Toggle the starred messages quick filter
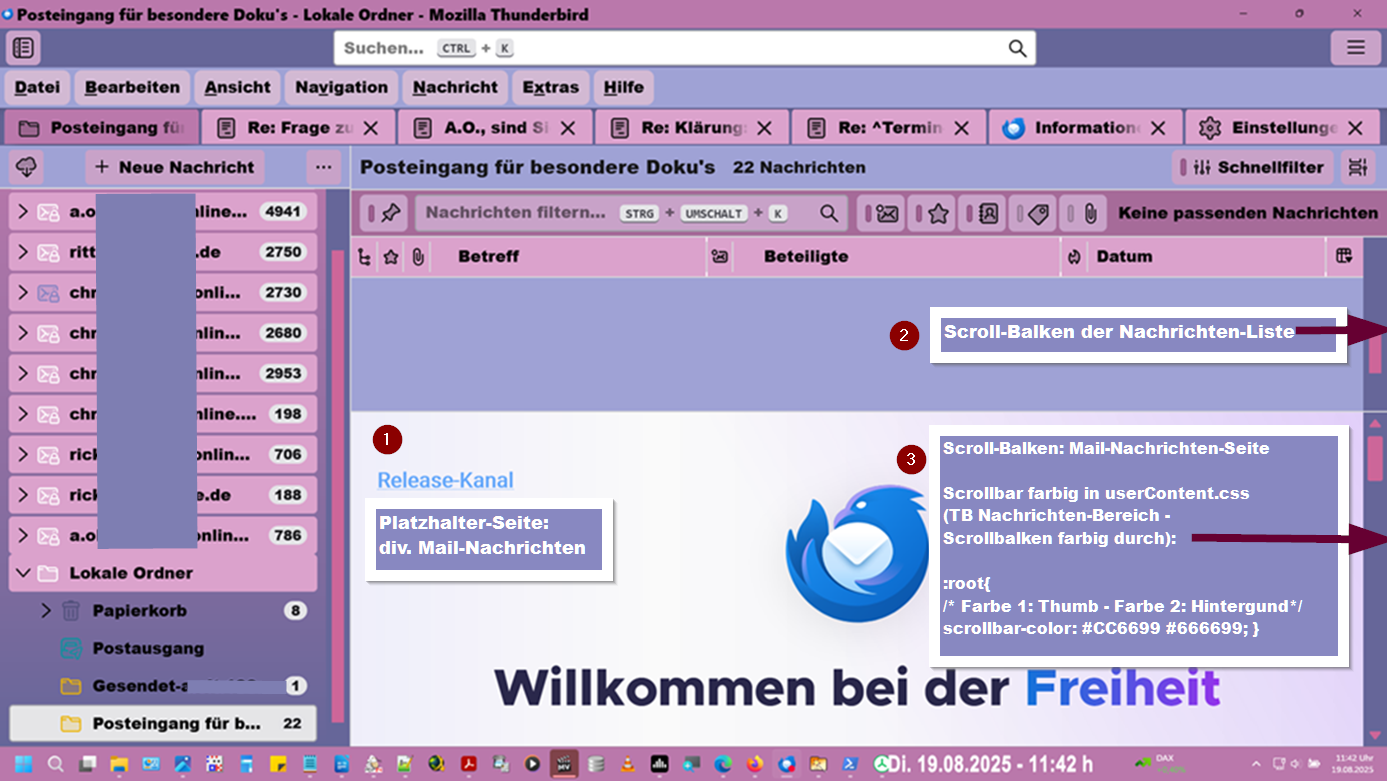The height and width of the screenshot is (781, 1387). 931,213
